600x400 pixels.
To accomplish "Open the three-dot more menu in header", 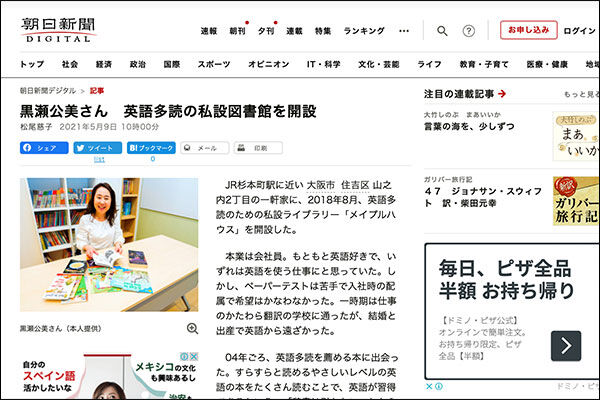I will (x=404, y=31).
